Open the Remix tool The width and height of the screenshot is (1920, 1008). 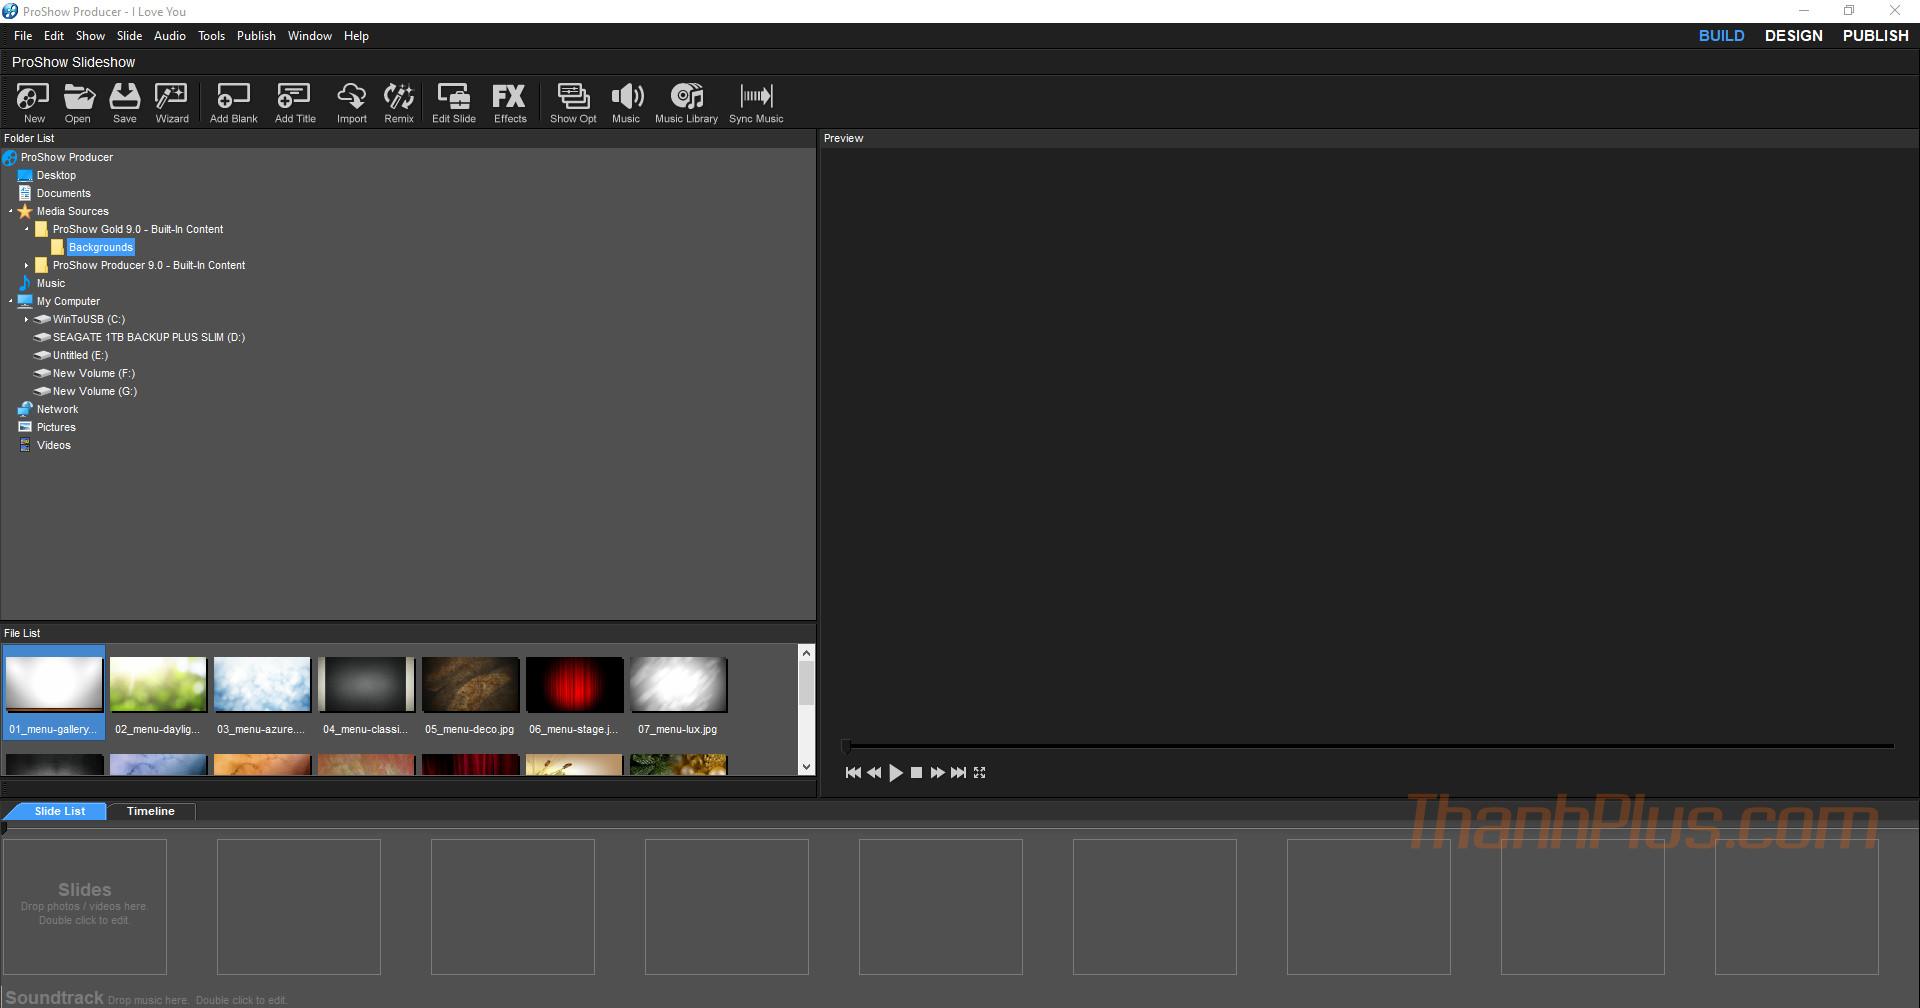pyautogui.click(x=398, y=103)
